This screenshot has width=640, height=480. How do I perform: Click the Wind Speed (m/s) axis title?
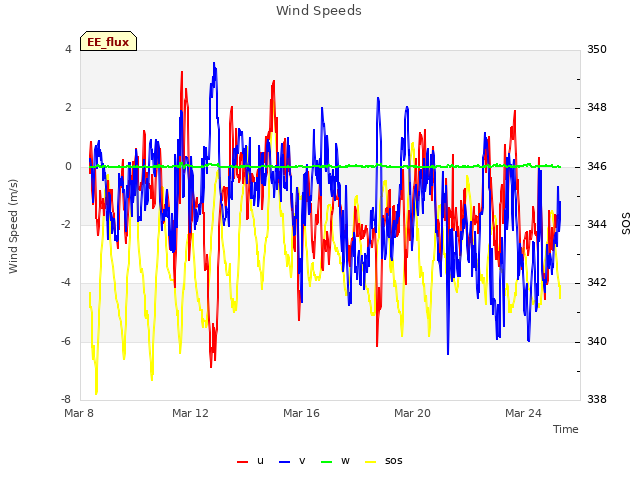coord(13,226)
